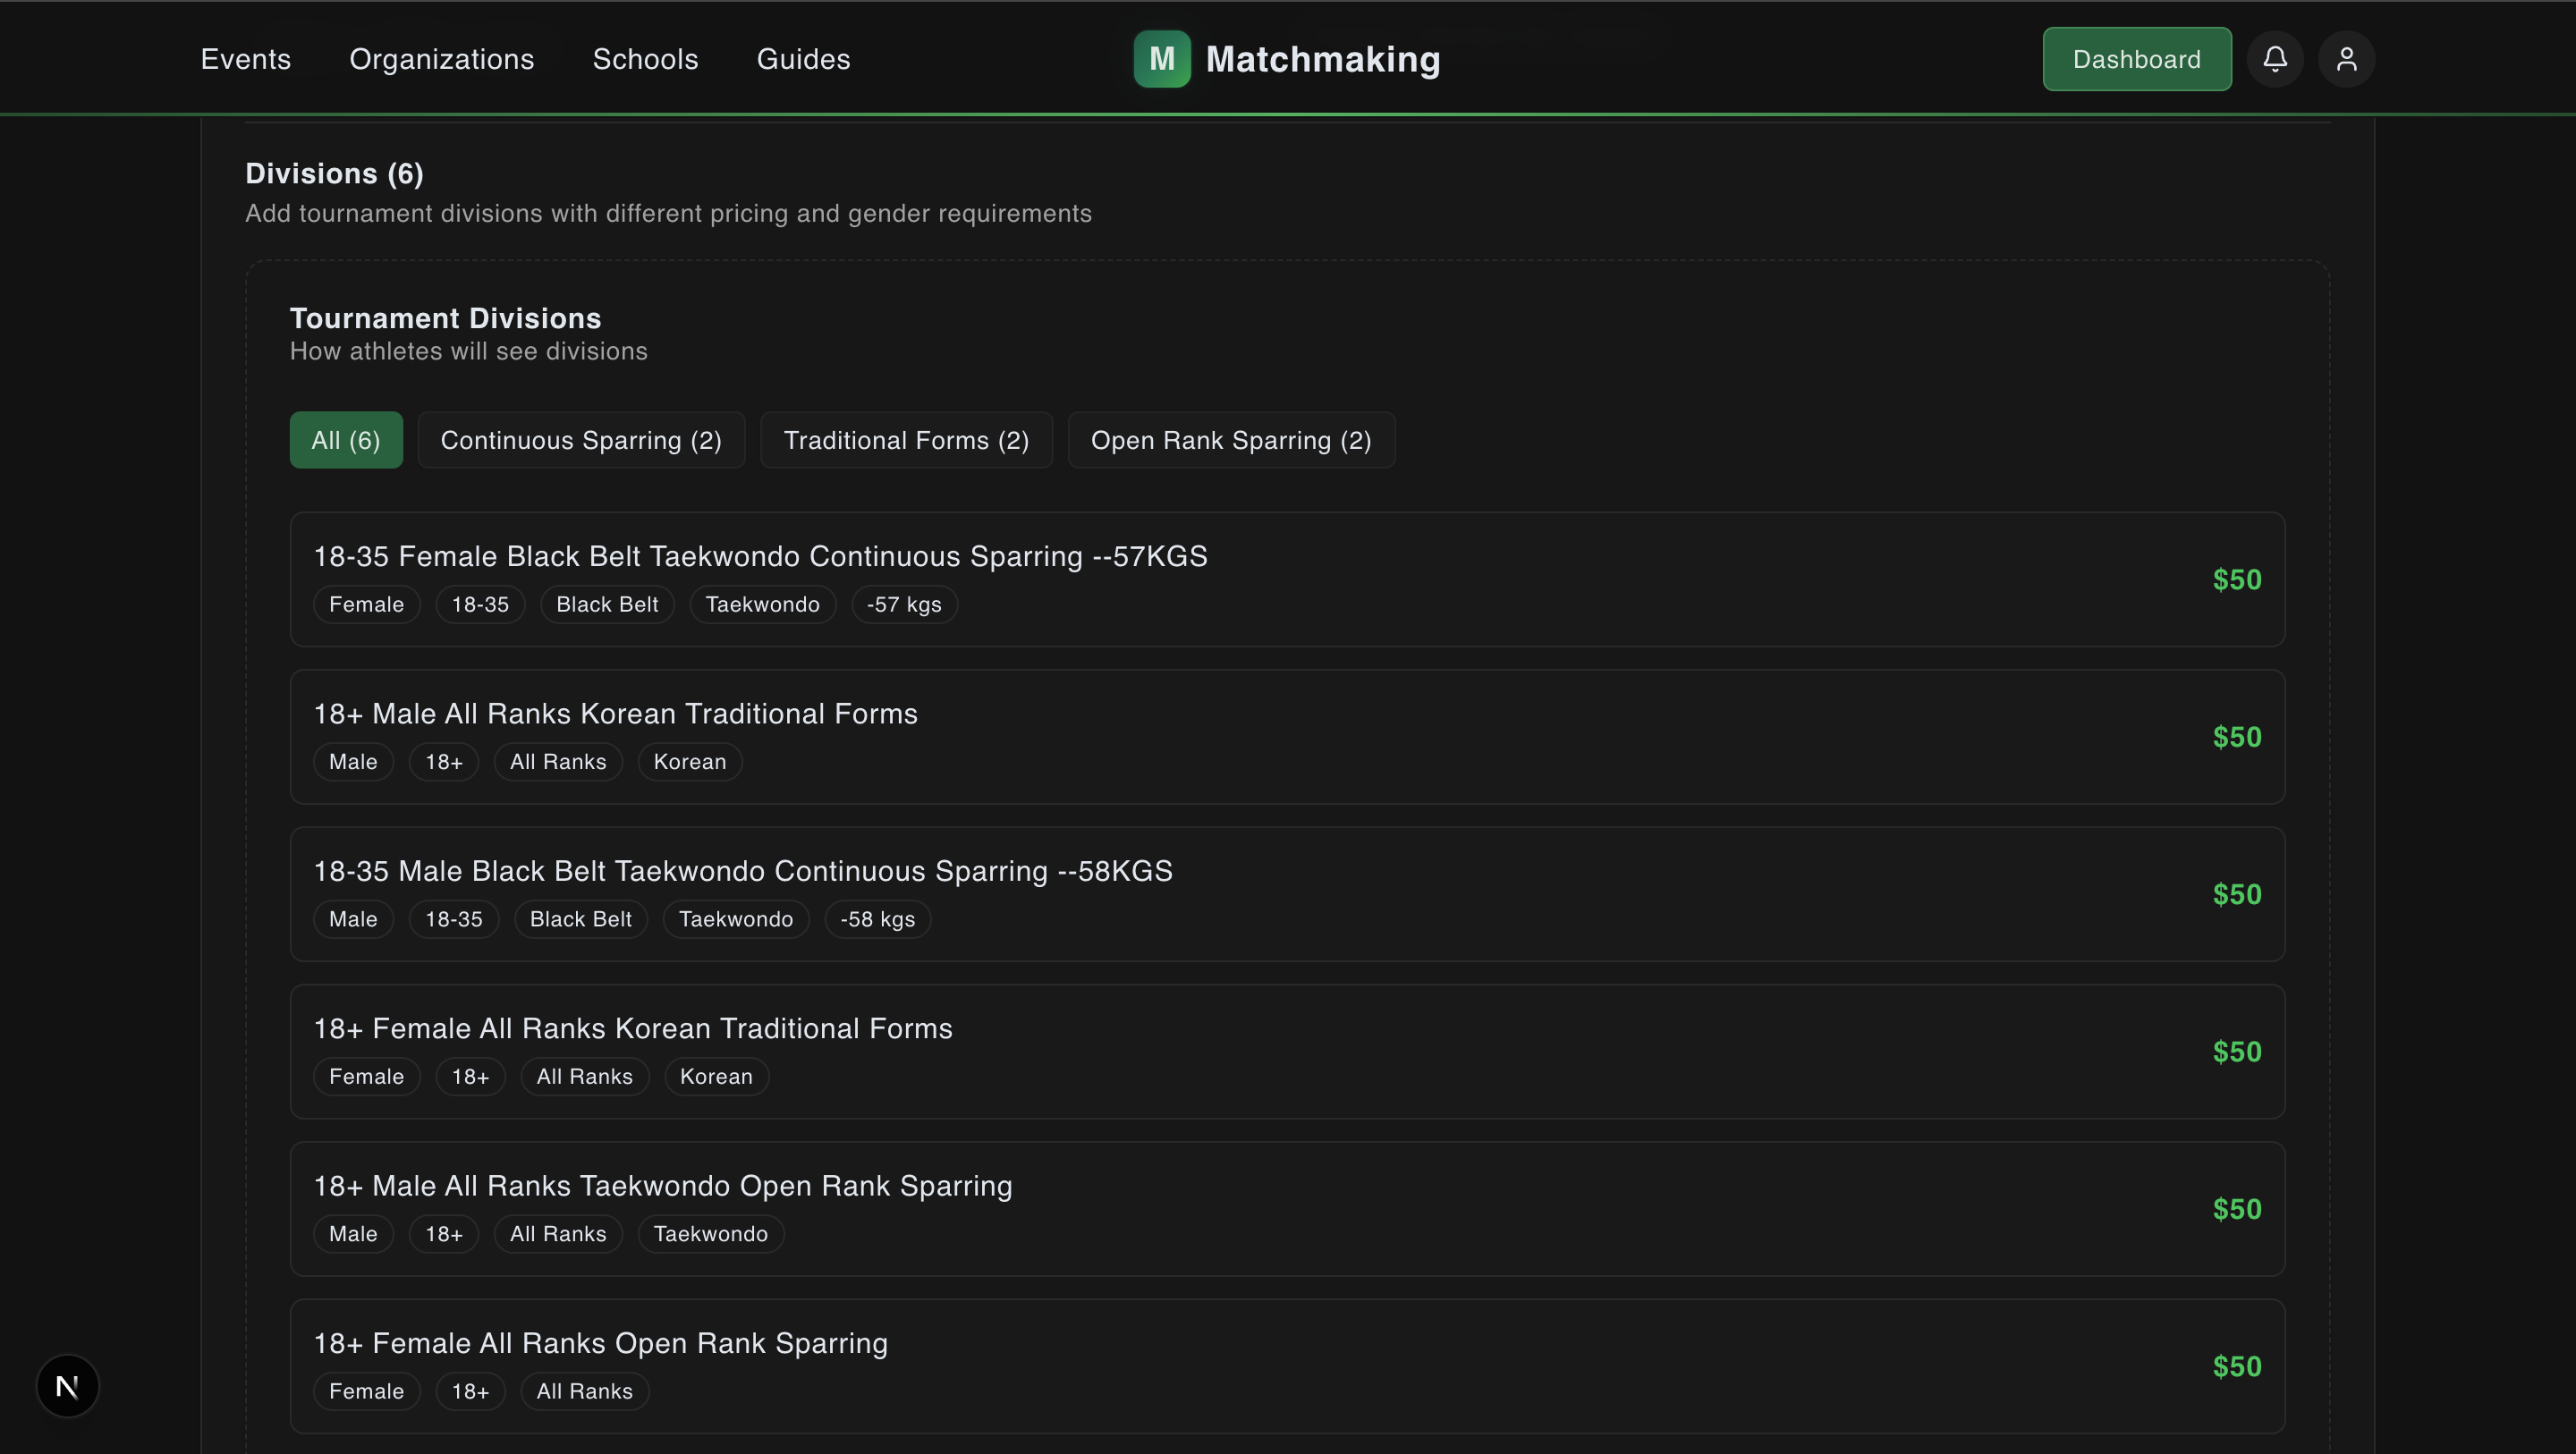This screenshot has width=2576, height=1454.
Task: Select 18+ Male Korean Traditional Forms division
Action: 1287,737
